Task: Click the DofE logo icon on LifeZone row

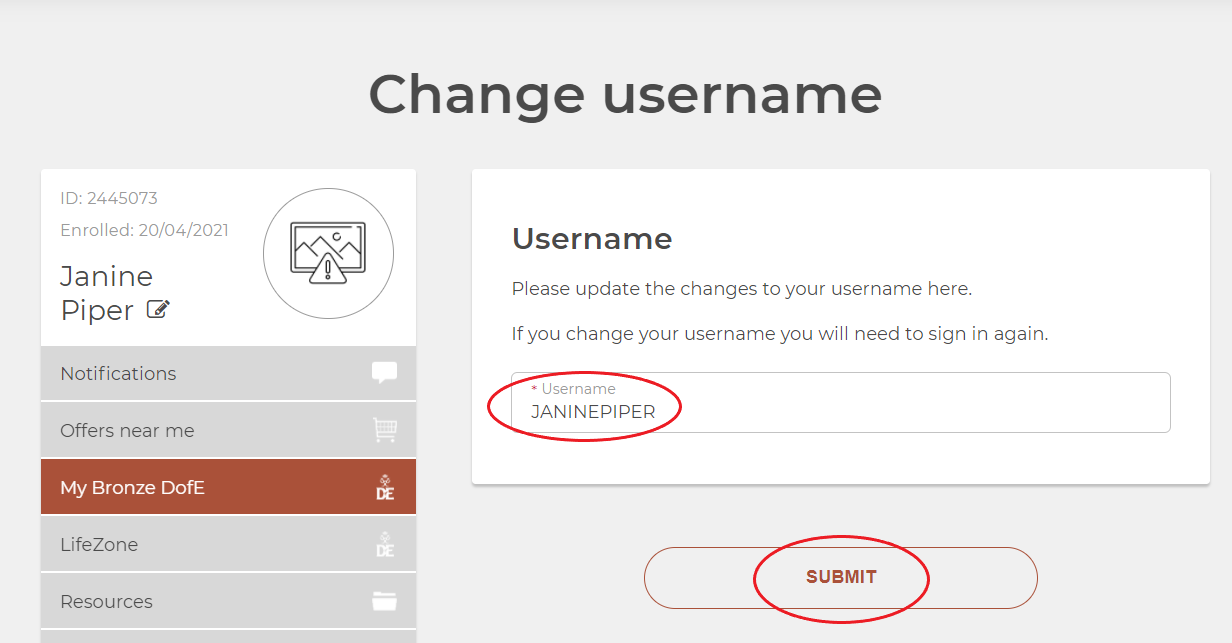Action: pos(385,544)
